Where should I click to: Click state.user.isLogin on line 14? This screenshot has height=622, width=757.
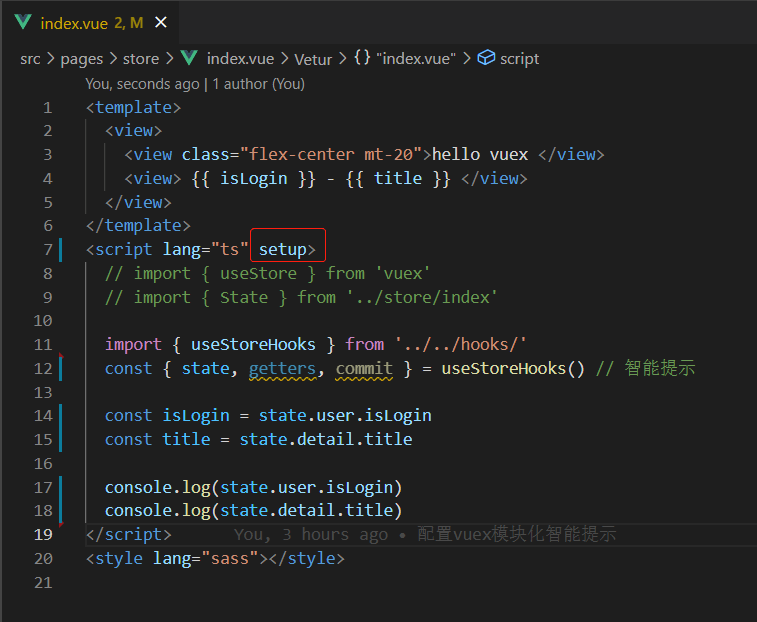pos(345,416)
